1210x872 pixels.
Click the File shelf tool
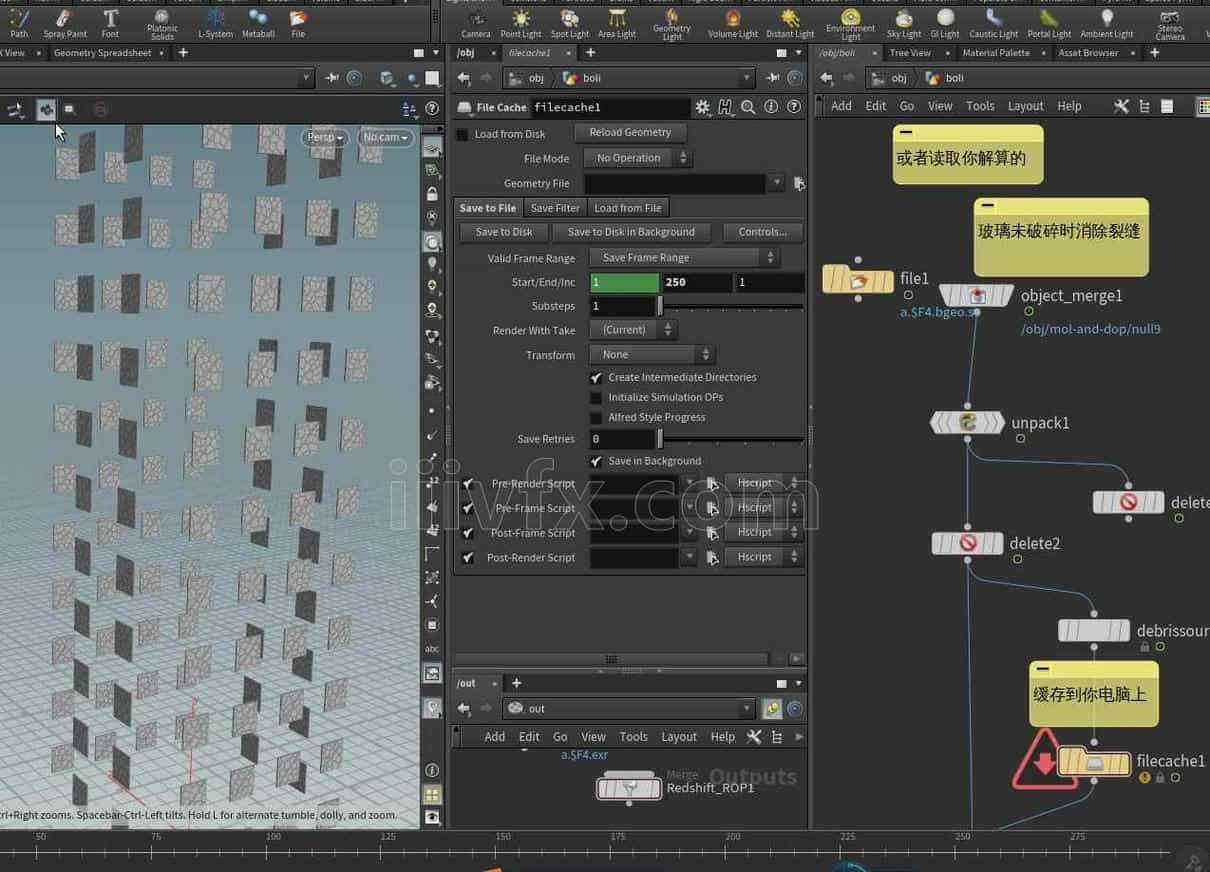(x=298, y=23)
